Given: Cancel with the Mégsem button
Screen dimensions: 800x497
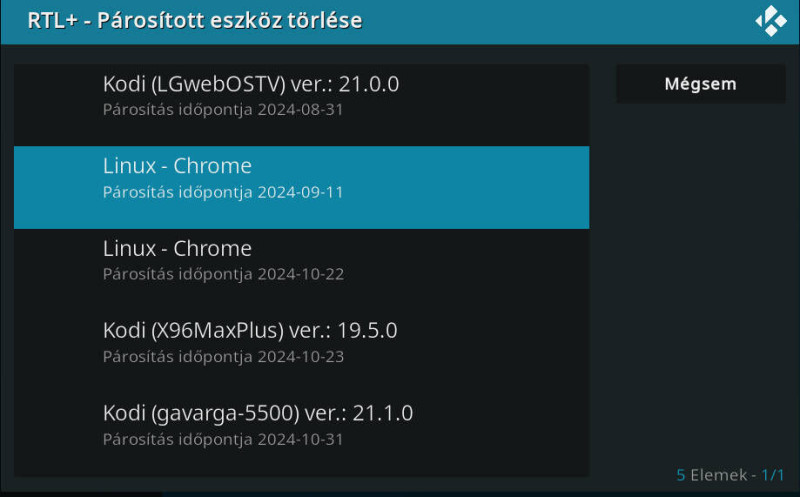Looking at the screenshot, I should (x=701, y=84).
